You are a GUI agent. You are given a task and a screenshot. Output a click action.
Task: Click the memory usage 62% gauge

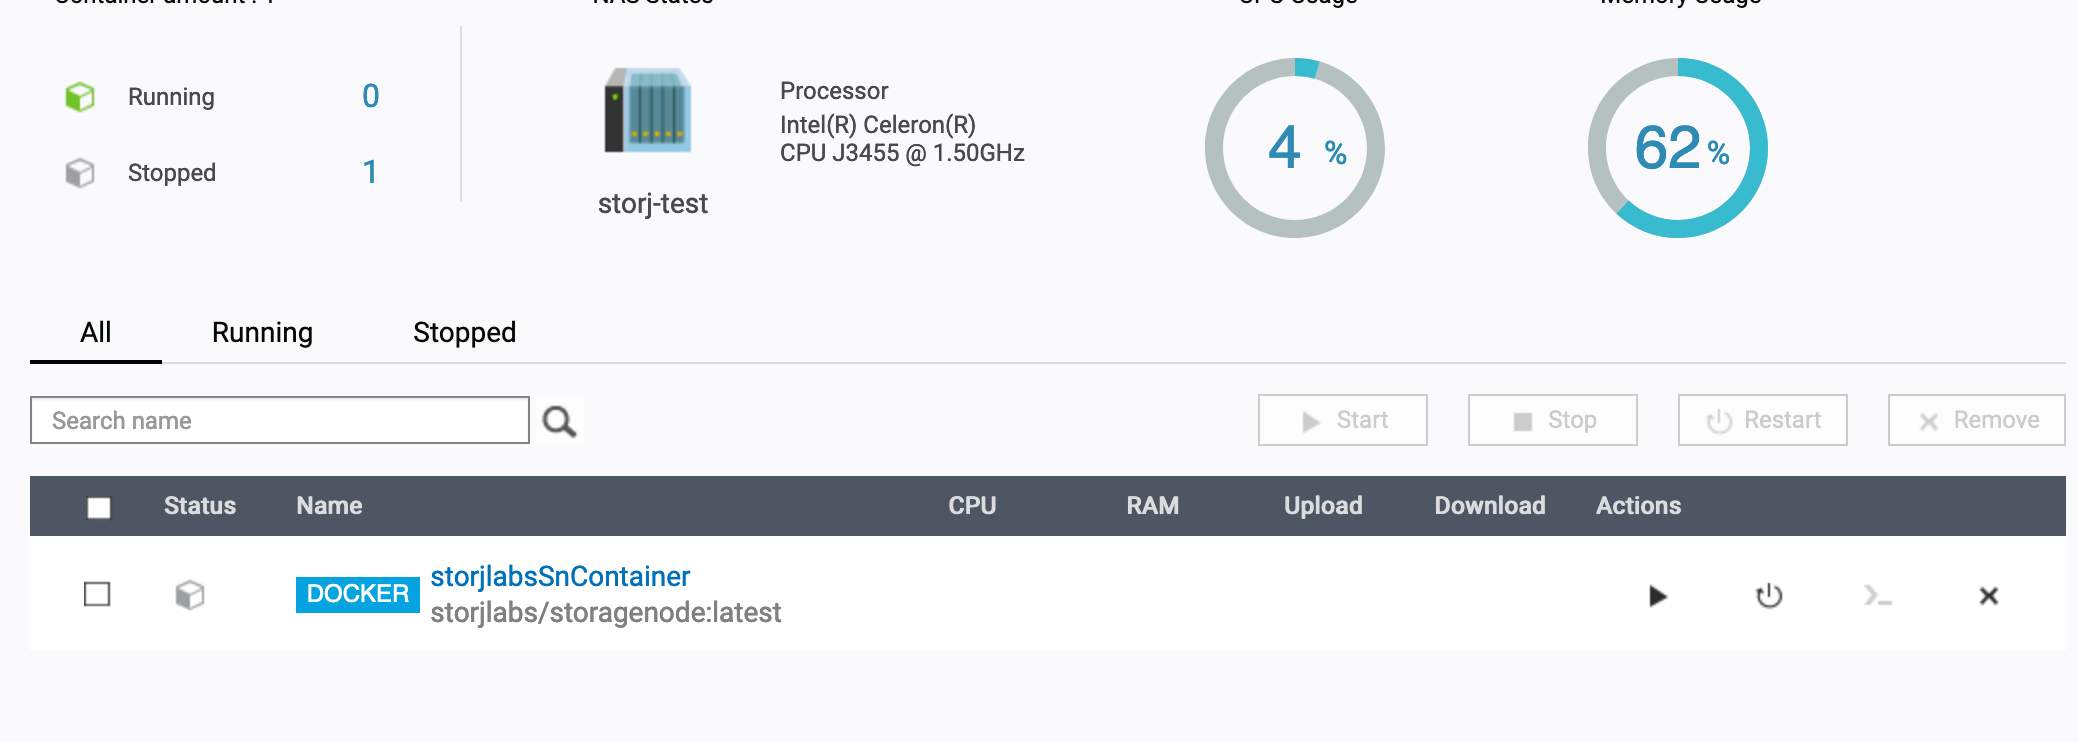1678,148
